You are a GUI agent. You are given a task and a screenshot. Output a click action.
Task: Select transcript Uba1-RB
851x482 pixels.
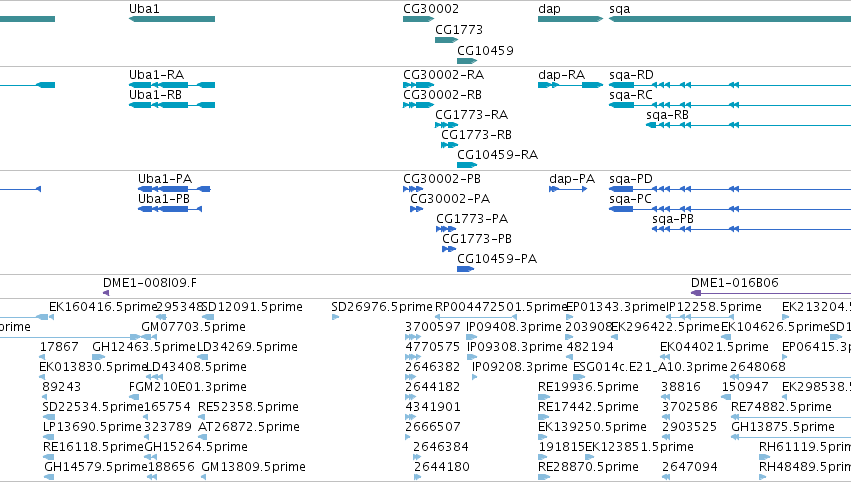172,105
